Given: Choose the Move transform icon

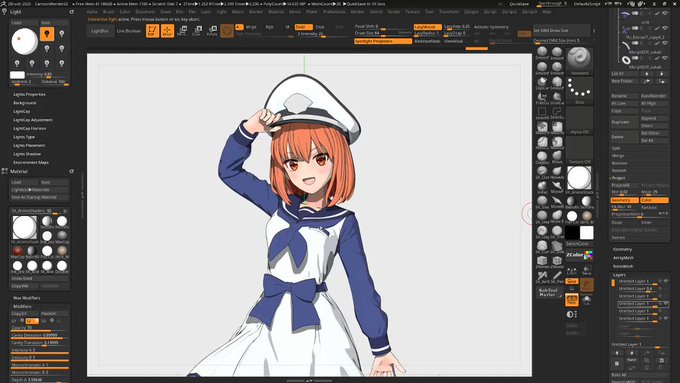Looking at the screenshot, I should tap(182, 30).
